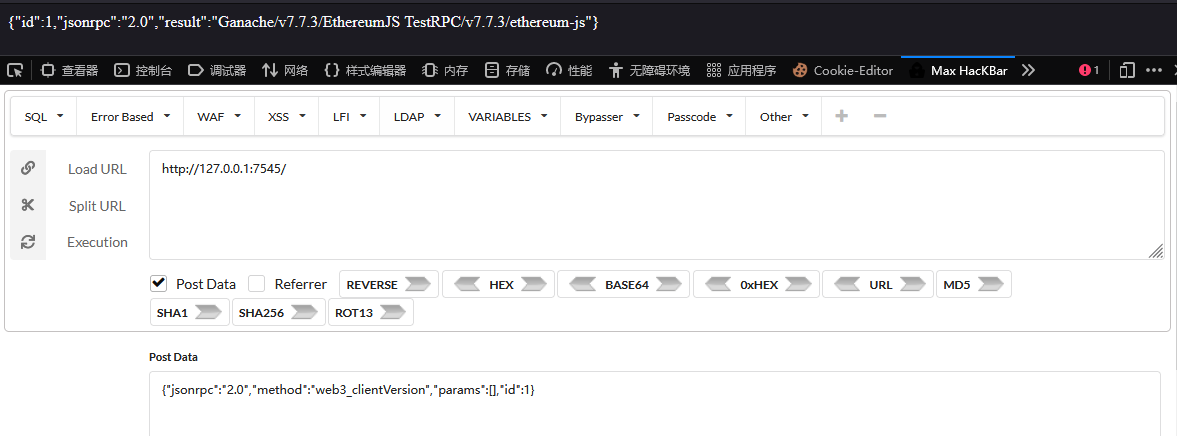
Task: Expand the Error Based dropdown
Action: [x=131, y=116]
